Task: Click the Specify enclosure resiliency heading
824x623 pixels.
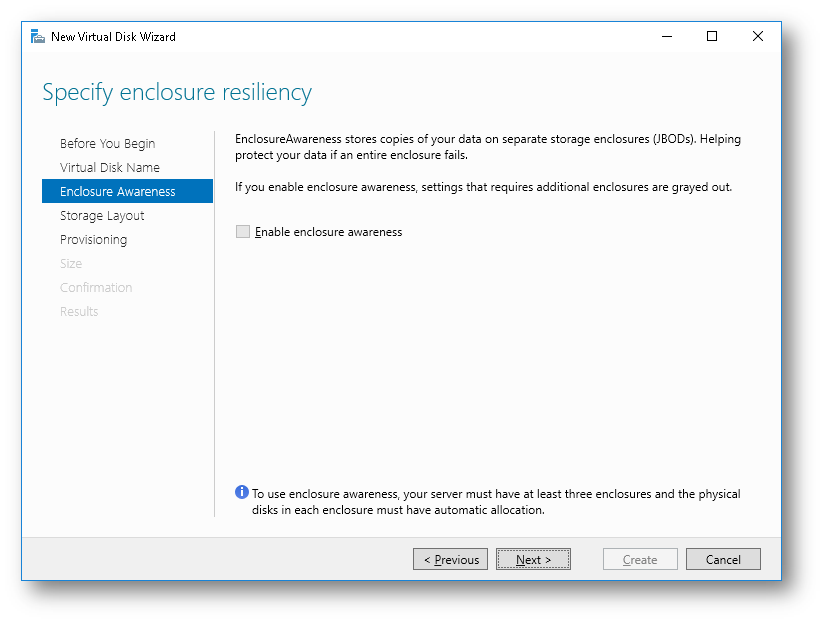Action: coord(177,93)
